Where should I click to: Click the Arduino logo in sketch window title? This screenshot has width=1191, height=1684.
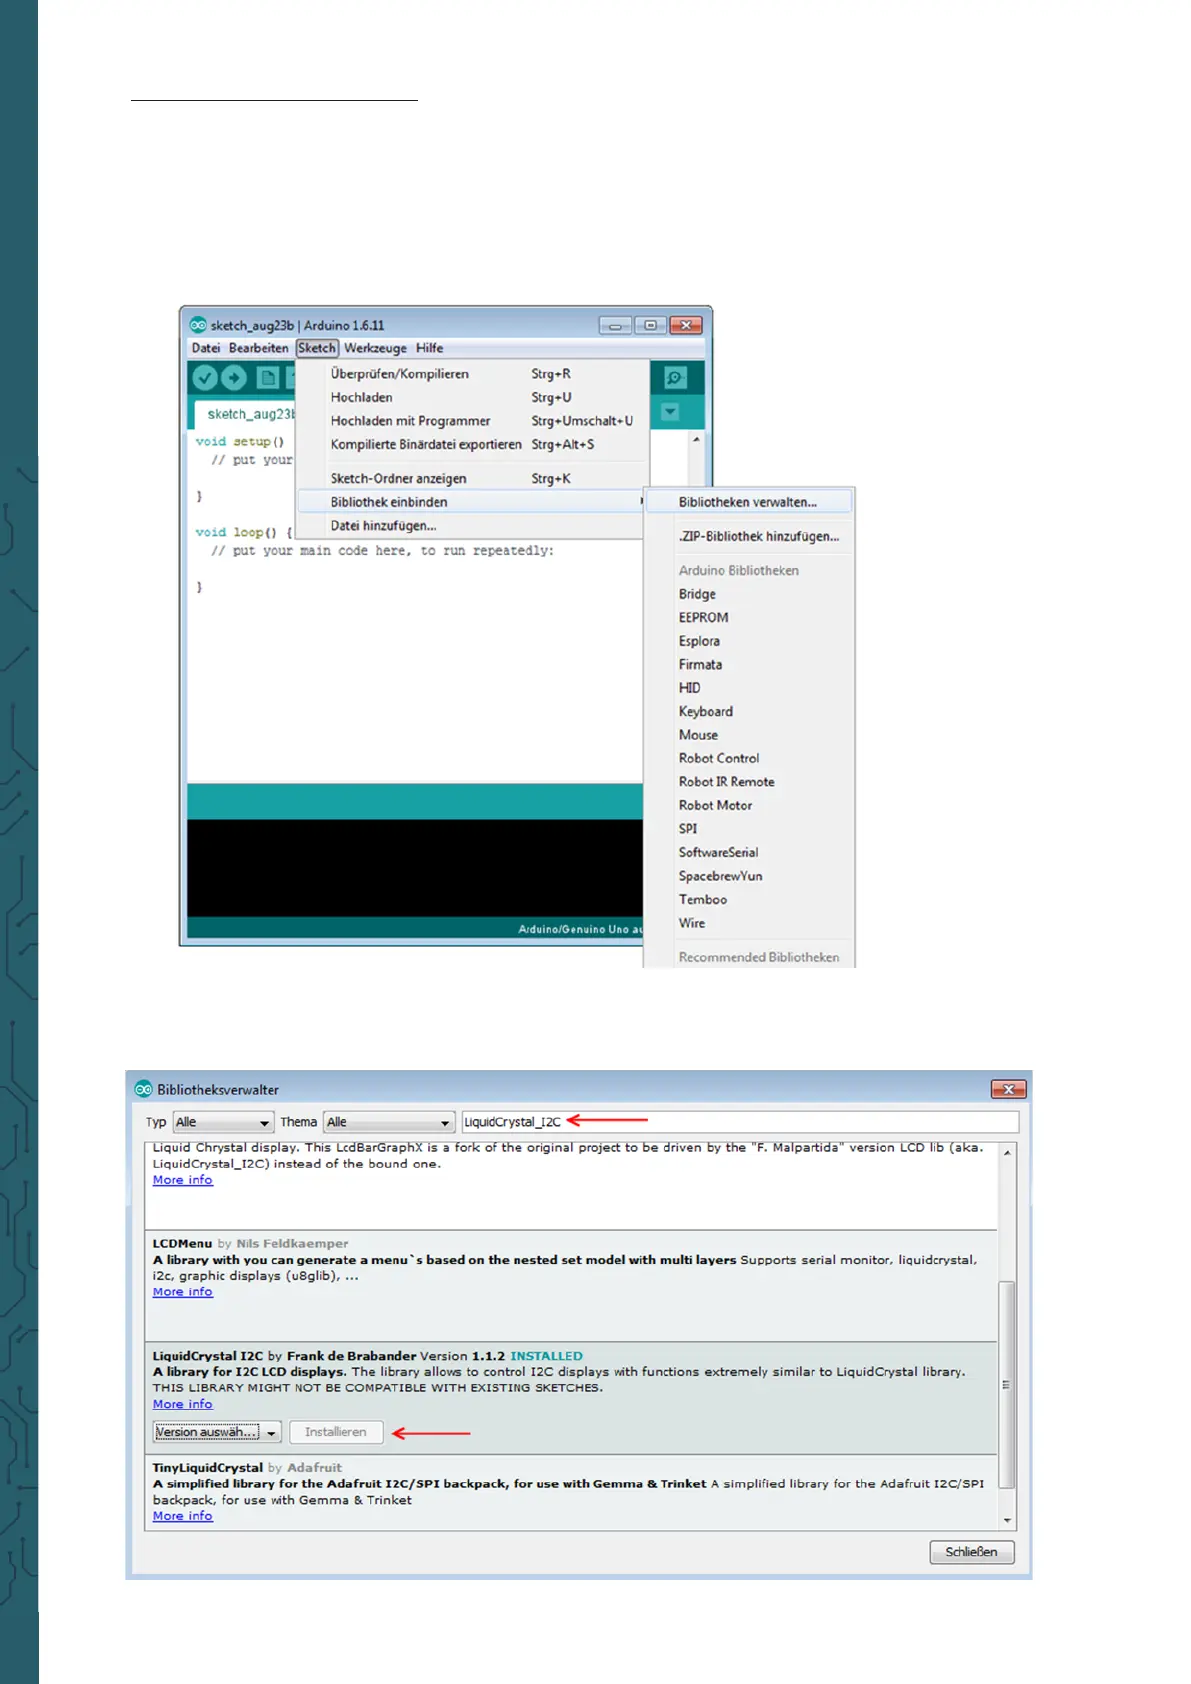198,325
